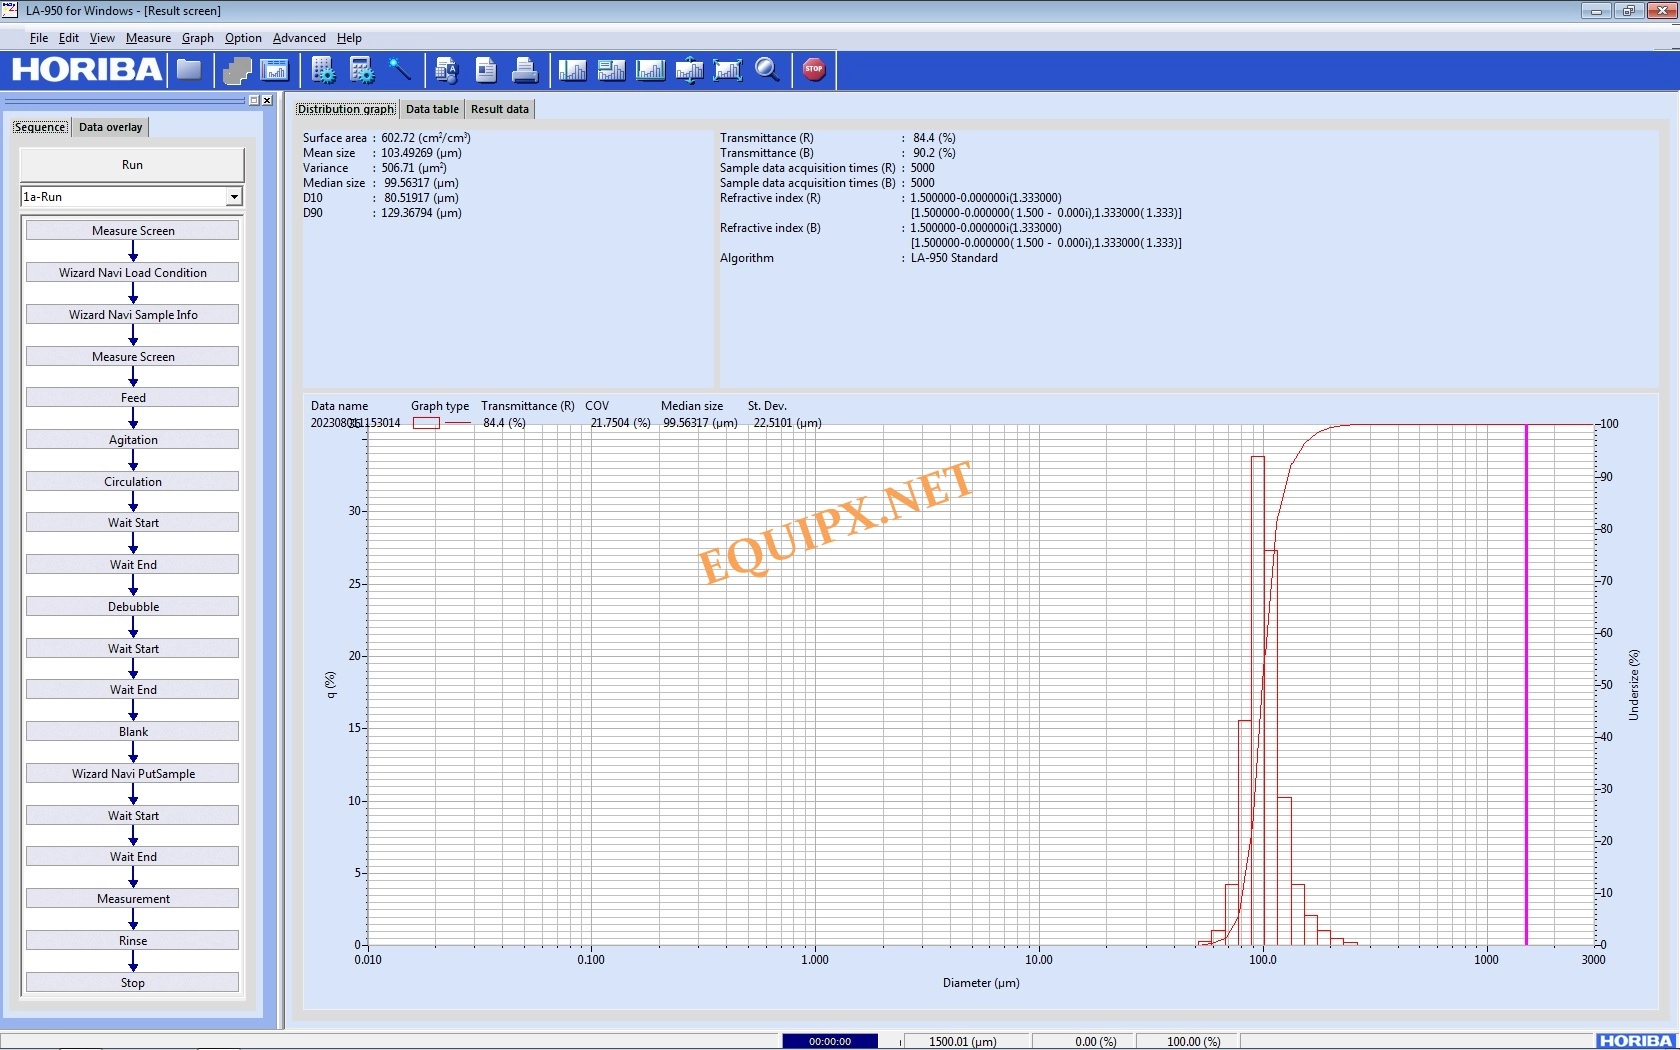Image resolution: width=1680 pixels, height=1050 pixels.
Task: Click the Run button
Action: coord(132,165)
